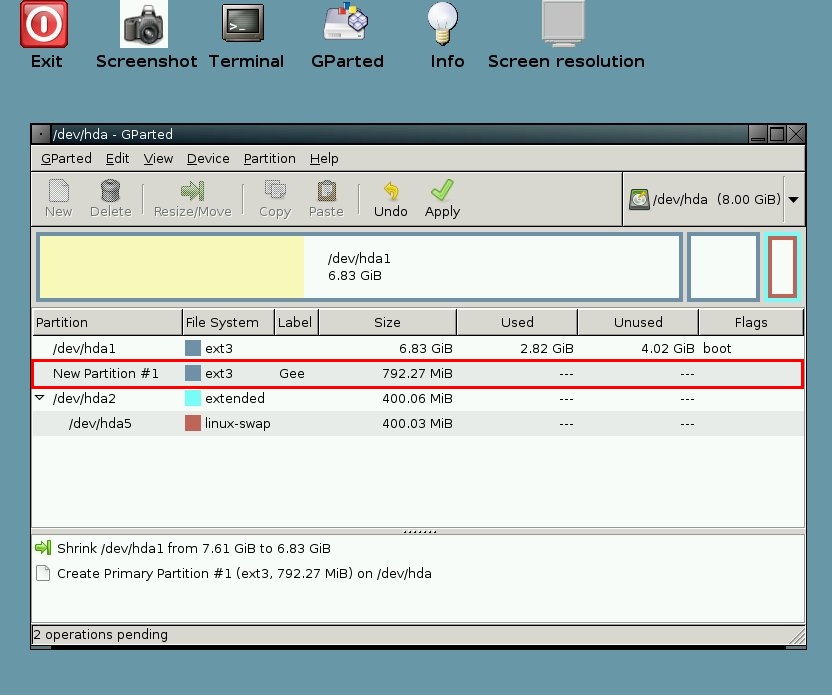Open the Device menu
Image resolution: width=832 pixels, height=695 pixels.
208,159
